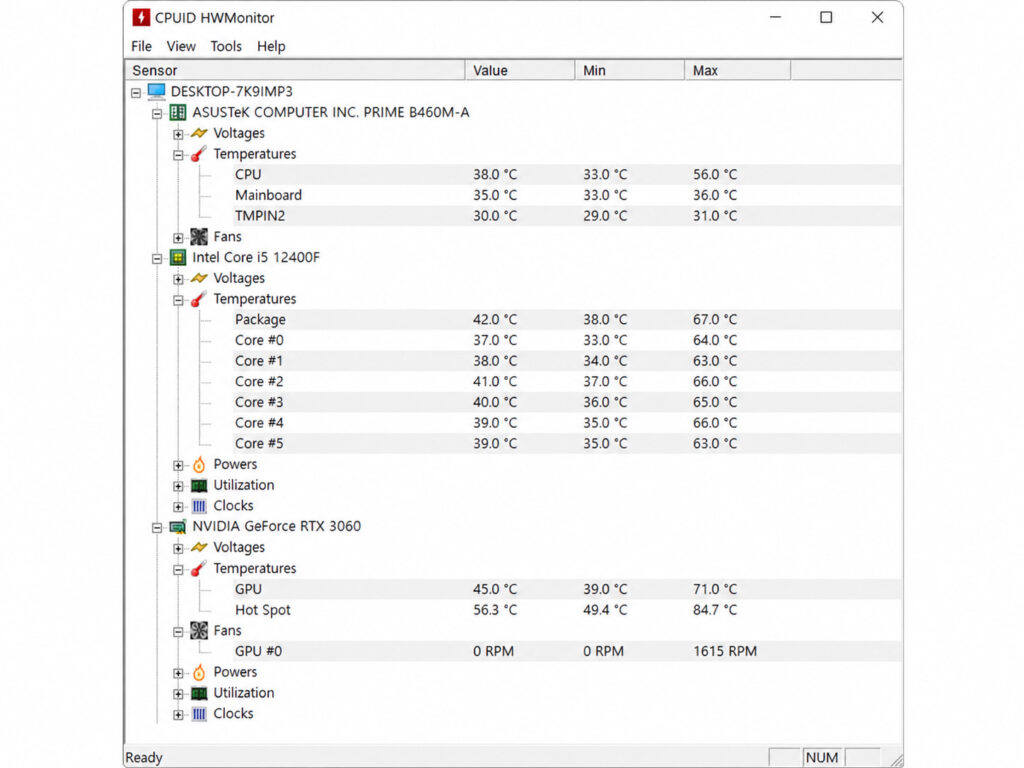Collapse the Intel Core i5 12400F node

tap(157, 259)
